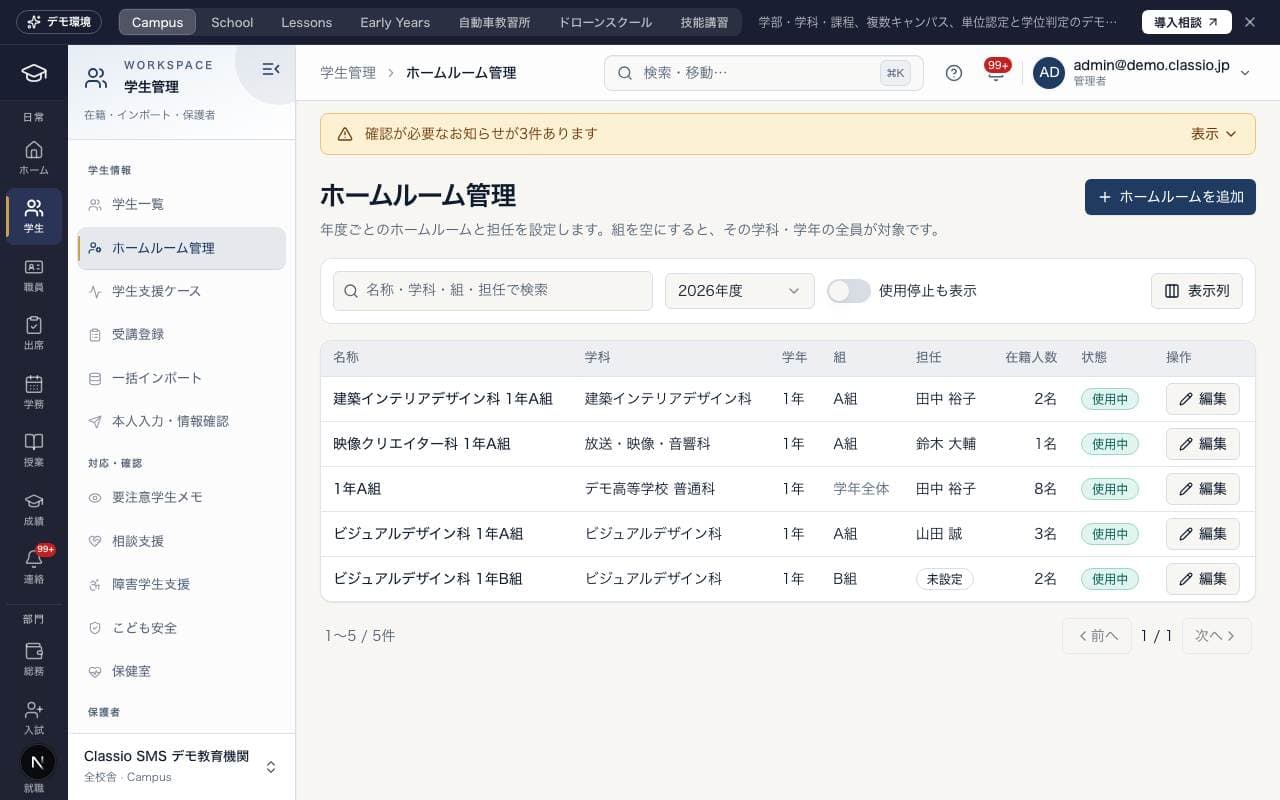Close the demo banner with X

1249,22
